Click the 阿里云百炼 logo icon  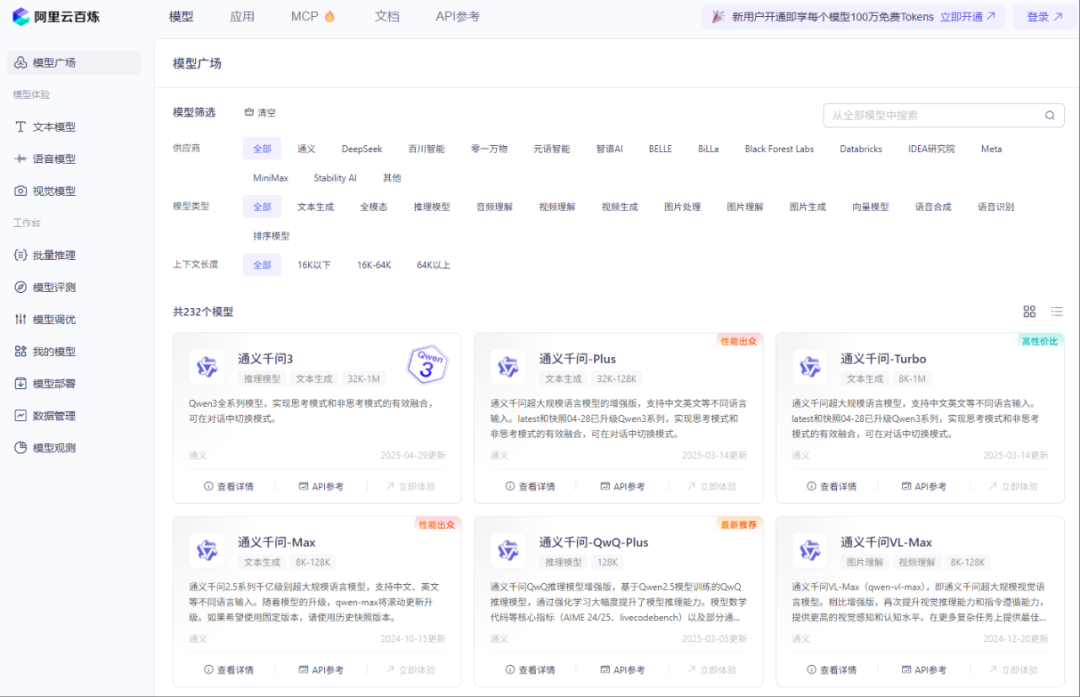tap(21, 17)
